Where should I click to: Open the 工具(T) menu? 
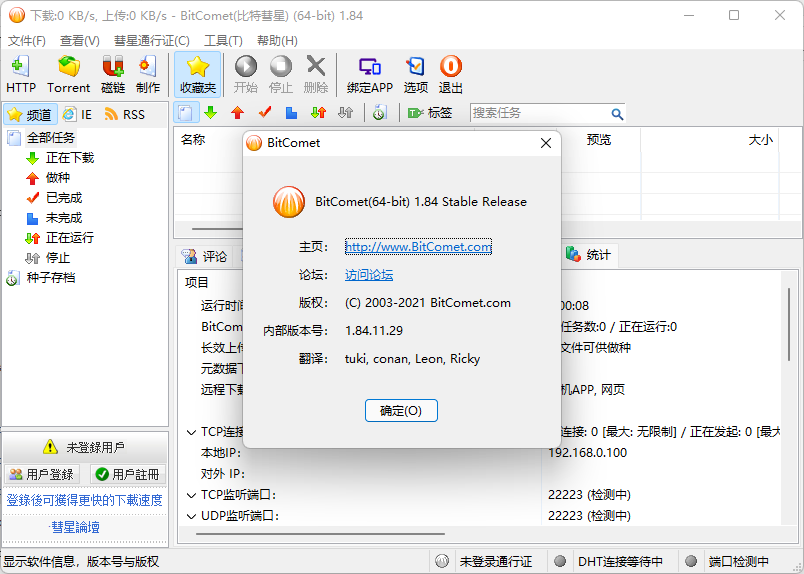(x=223, y=41)
